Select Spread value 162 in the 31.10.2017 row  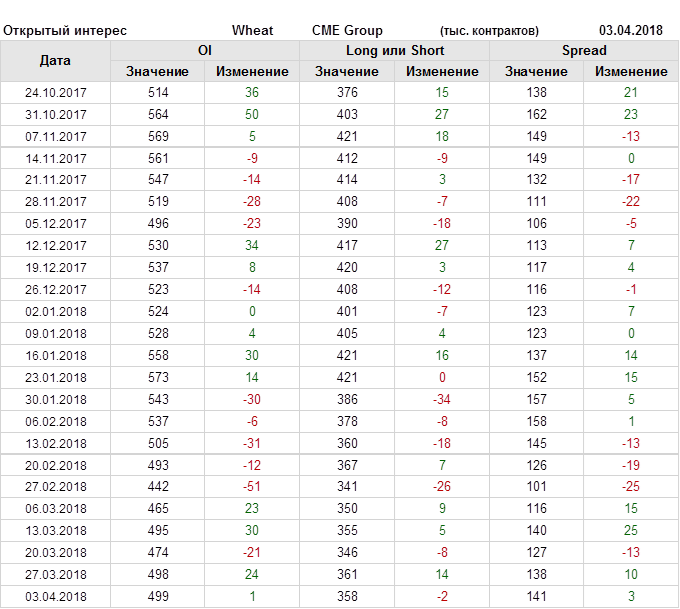[x=536, y=114]
